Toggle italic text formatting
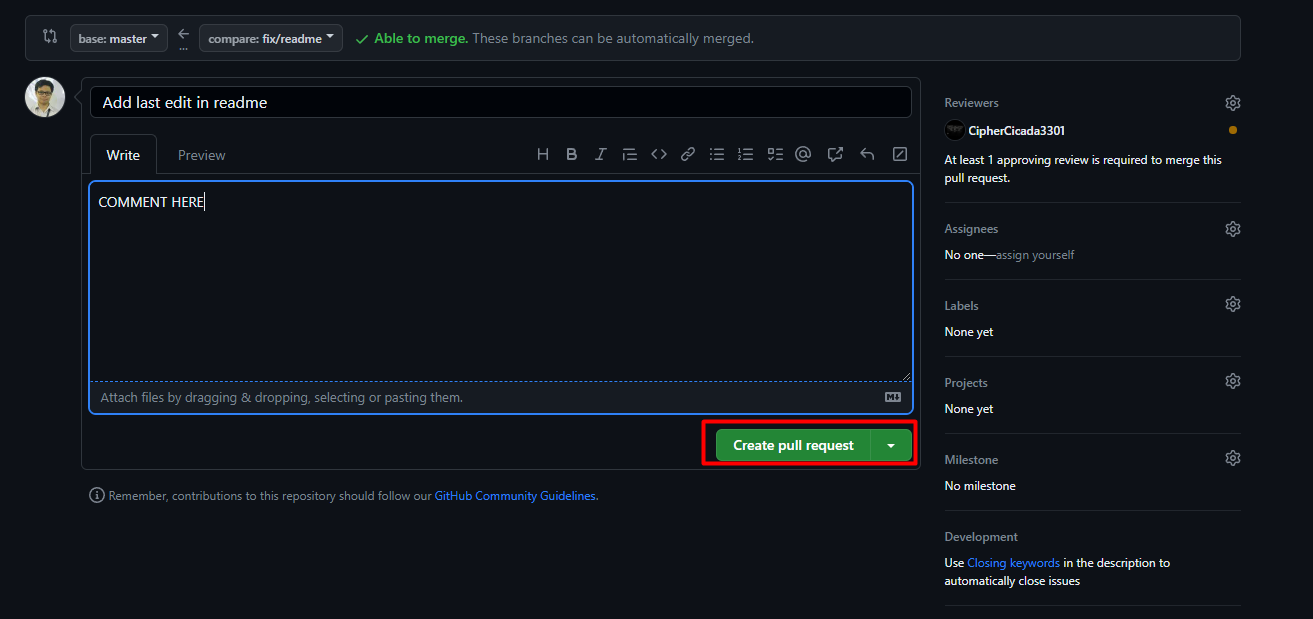 point(600,154)
